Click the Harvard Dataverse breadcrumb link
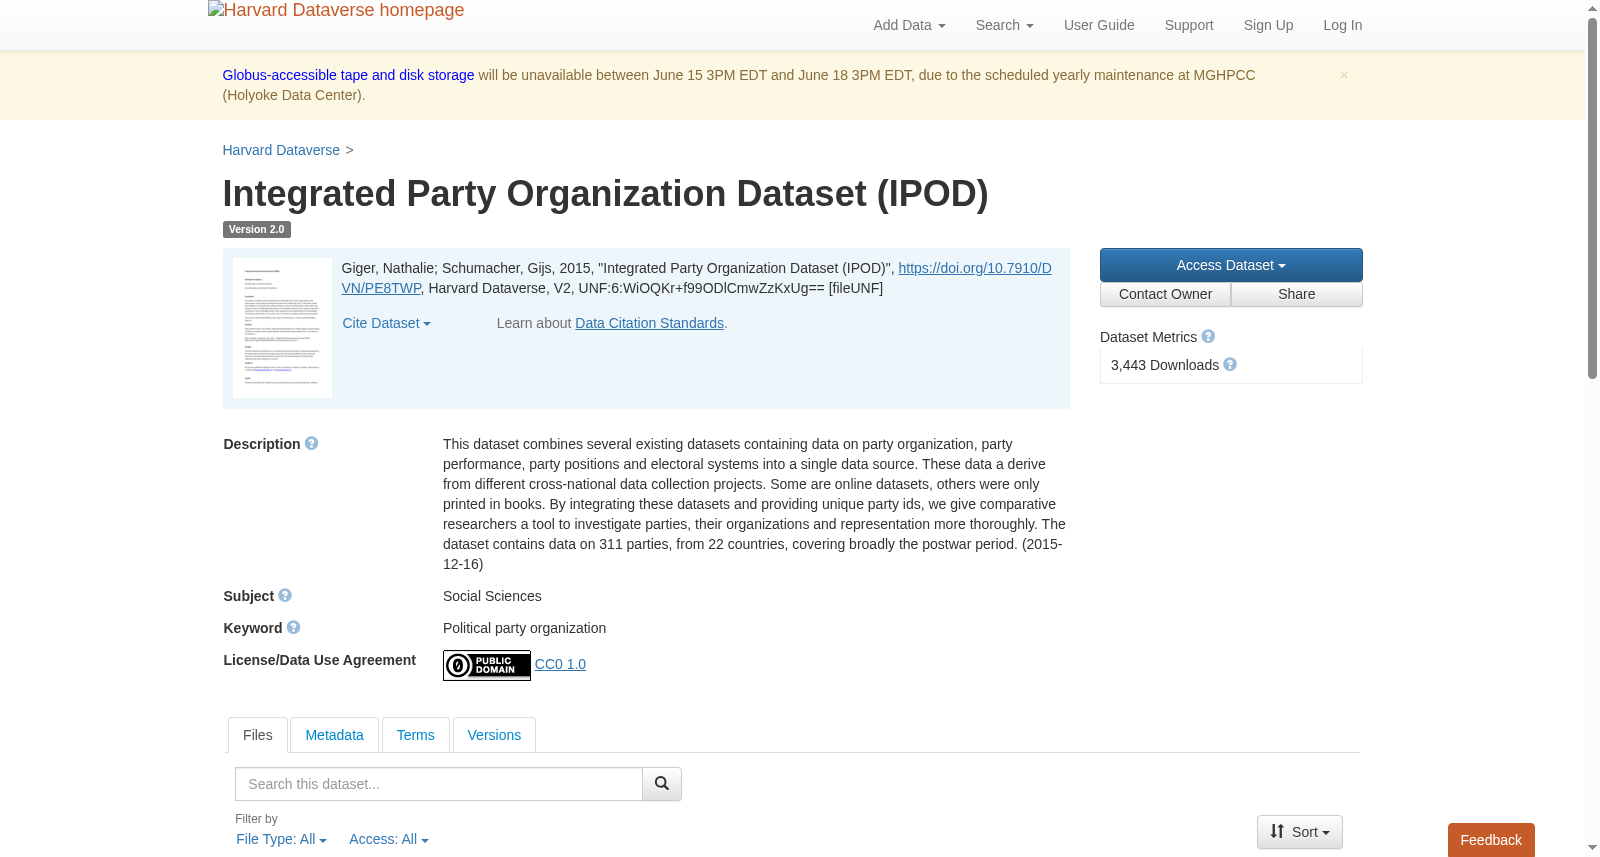 click(281, 150)
